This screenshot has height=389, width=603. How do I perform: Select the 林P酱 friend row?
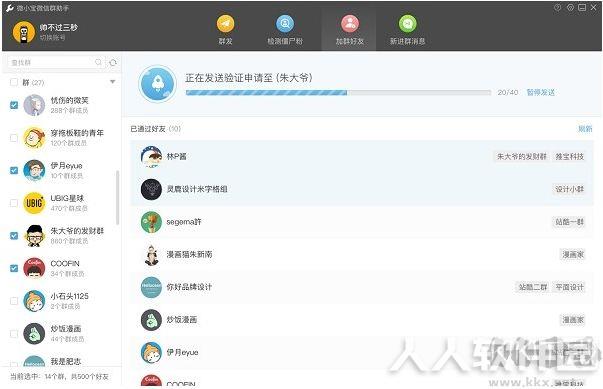pos(362,156)
